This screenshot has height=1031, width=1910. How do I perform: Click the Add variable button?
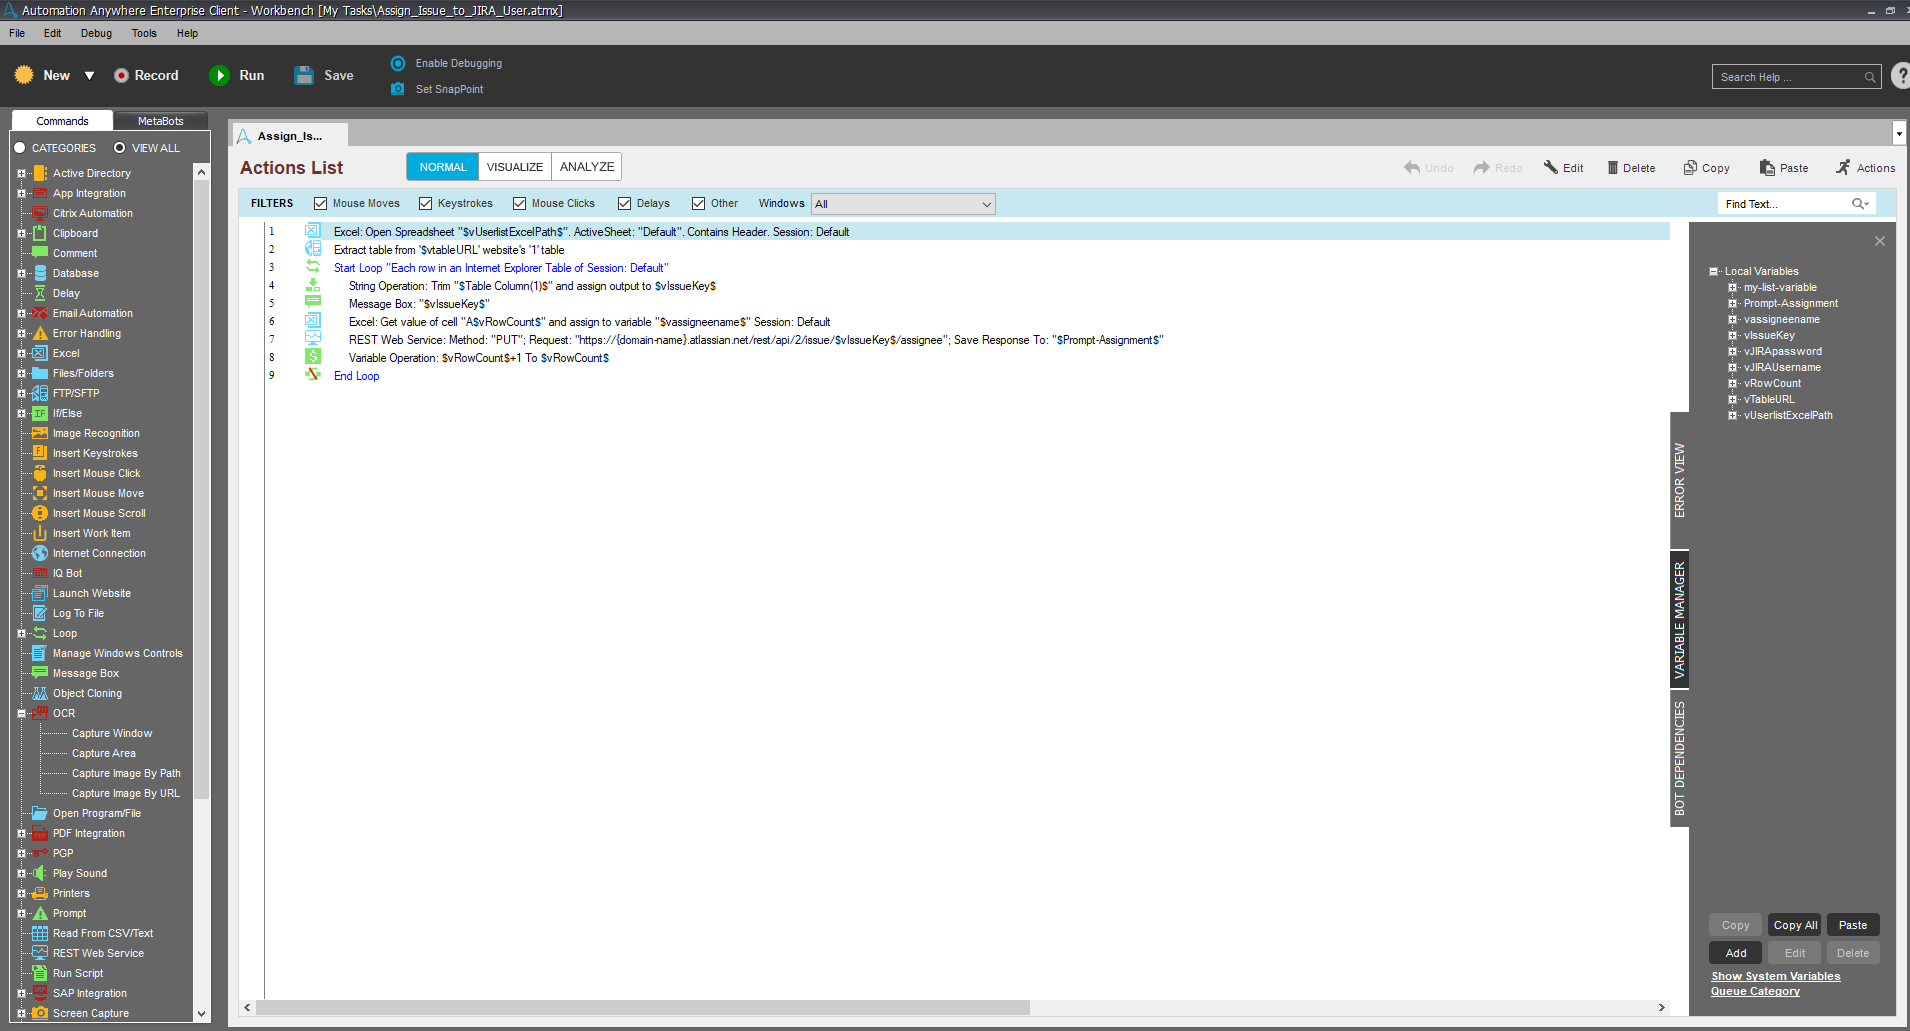1736,953
